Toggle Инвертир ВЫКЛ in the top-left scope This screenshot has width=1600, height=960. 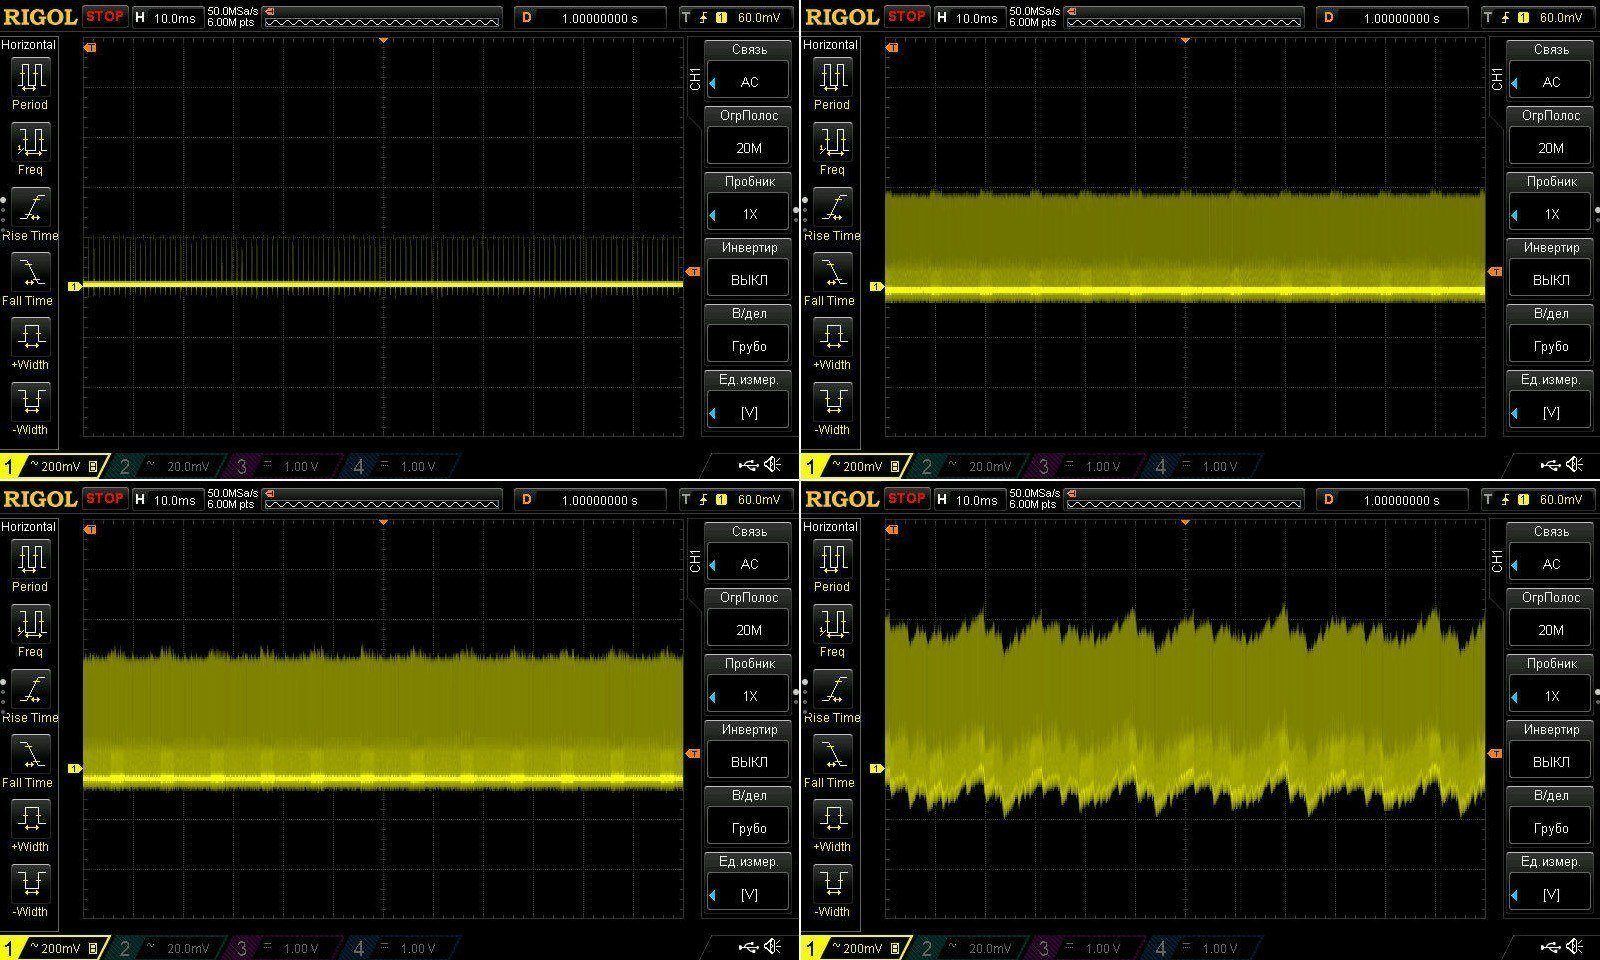(x=748, y=280)
